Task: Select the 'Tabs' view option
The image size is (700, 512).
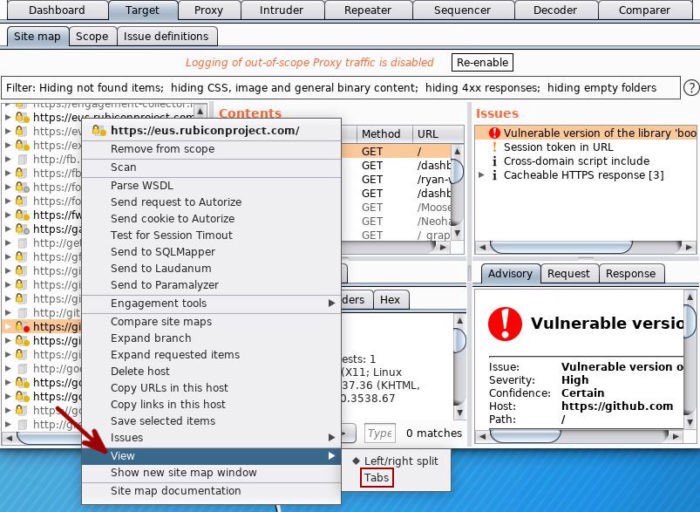Action: pyautogui.click(x=376, y=478)
